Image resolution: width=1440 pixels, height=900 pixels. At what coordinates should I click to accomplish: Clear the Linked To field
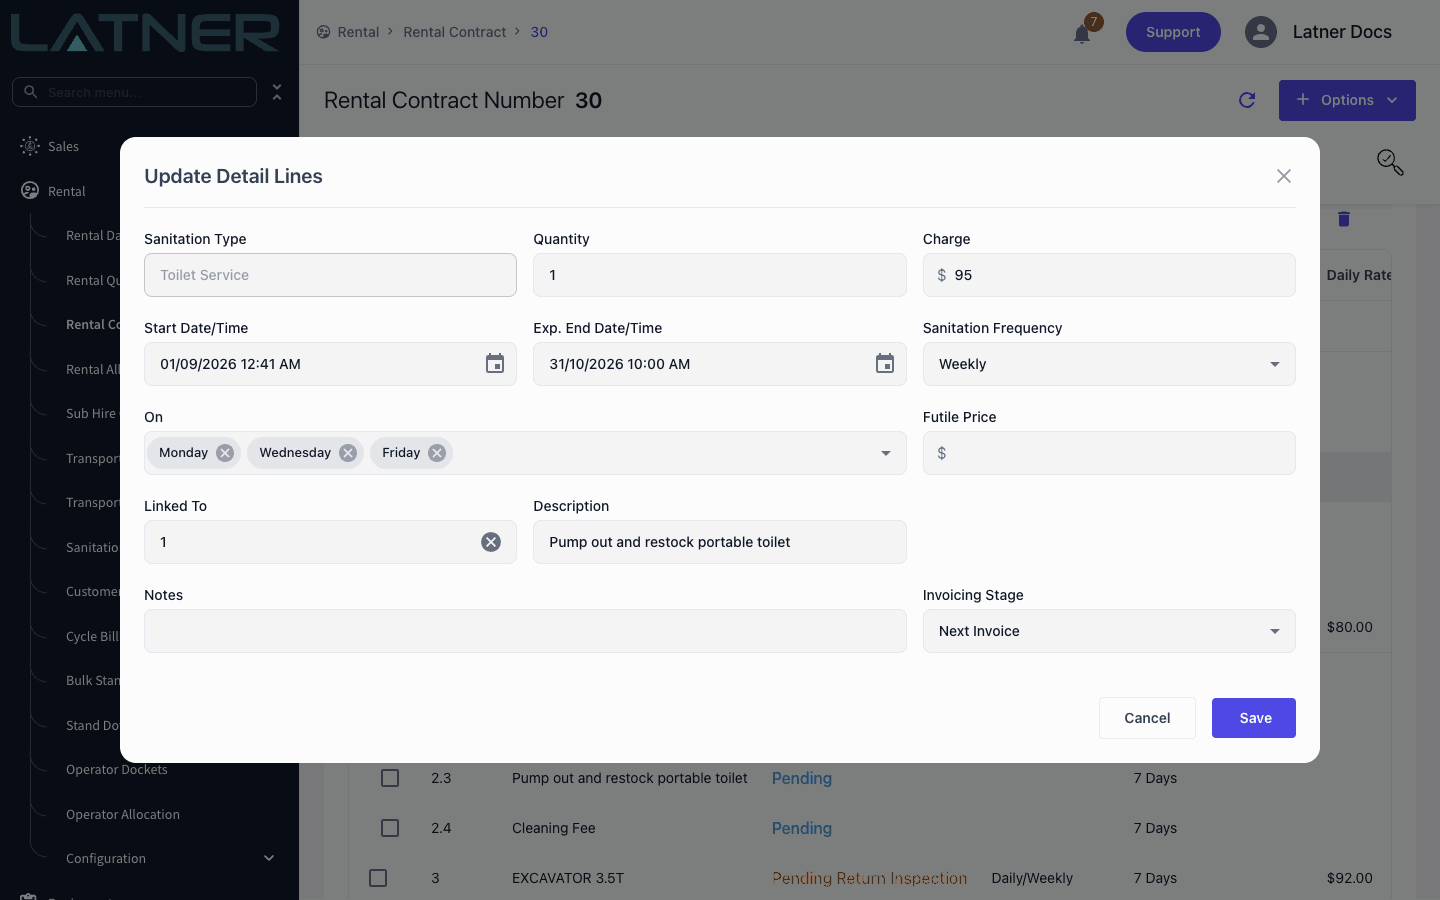(491, 542)
